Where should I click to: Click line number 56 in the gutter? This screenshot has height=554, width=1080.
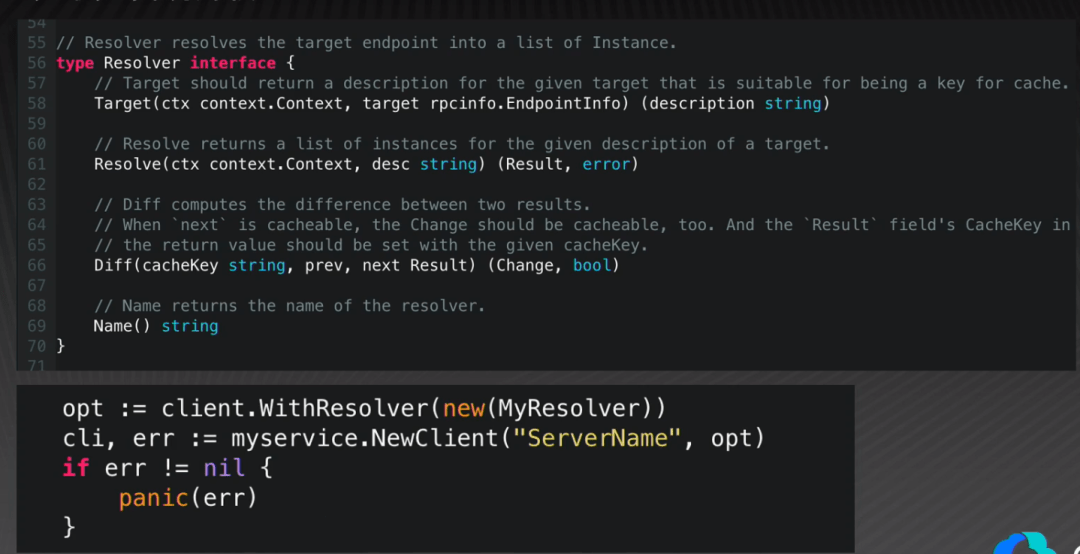(x=36, y=63)
